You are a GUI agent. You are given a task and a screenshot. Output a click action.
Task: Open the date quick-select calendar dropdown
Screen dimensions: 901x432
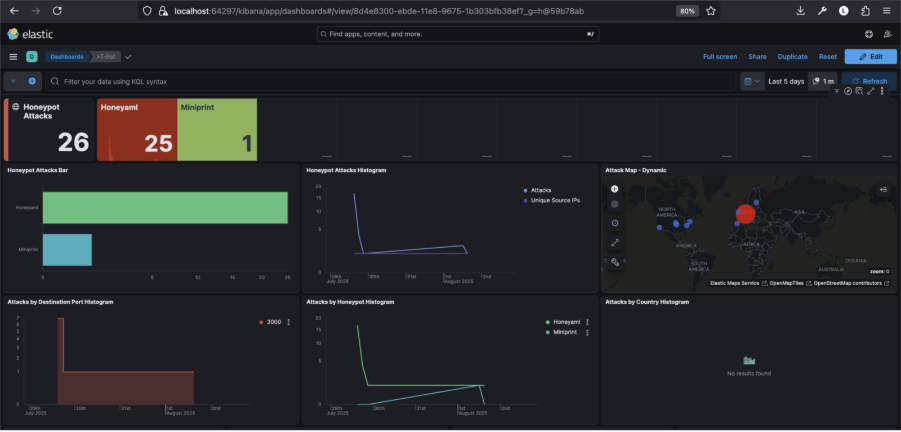751,81
